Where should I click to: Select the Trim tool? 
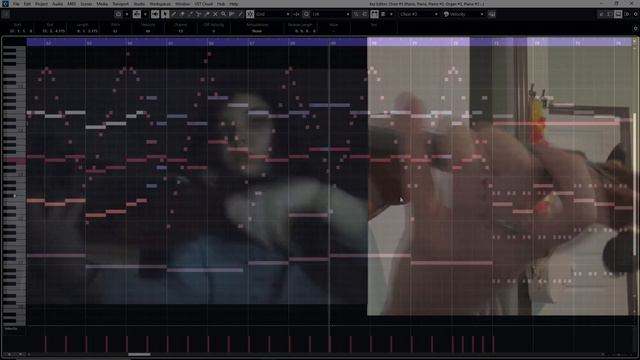pos(190,14)
